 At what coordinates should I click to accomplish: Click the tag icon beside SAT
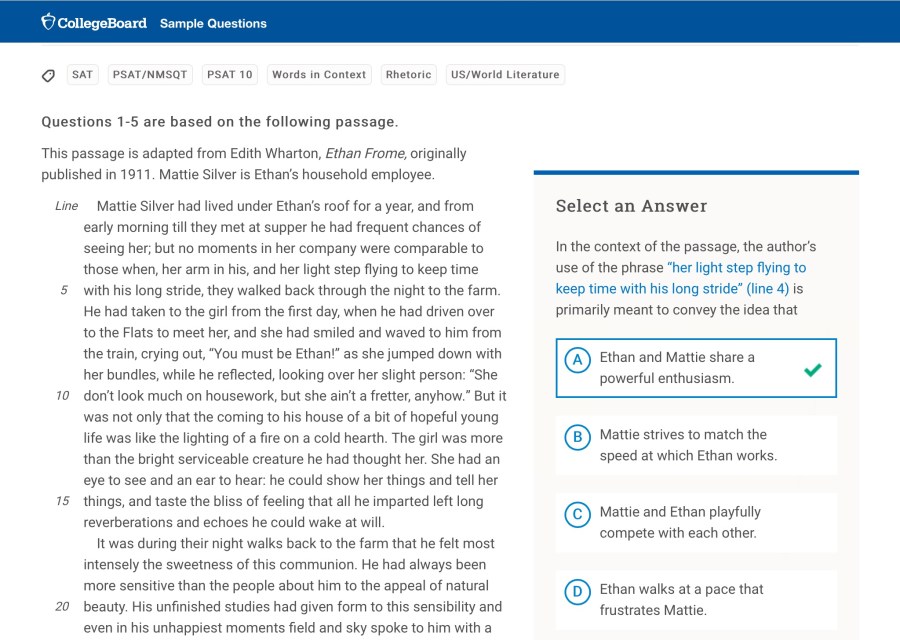[x=48, y=75]
